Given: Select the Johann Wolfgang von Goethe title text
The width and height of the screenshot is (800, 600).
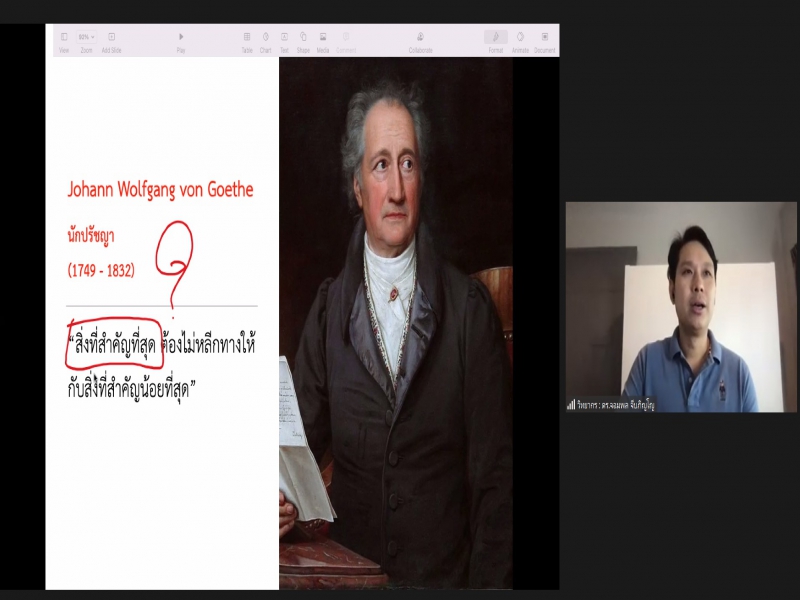Looking at the screenshot, I should click(x=160, y=190).
